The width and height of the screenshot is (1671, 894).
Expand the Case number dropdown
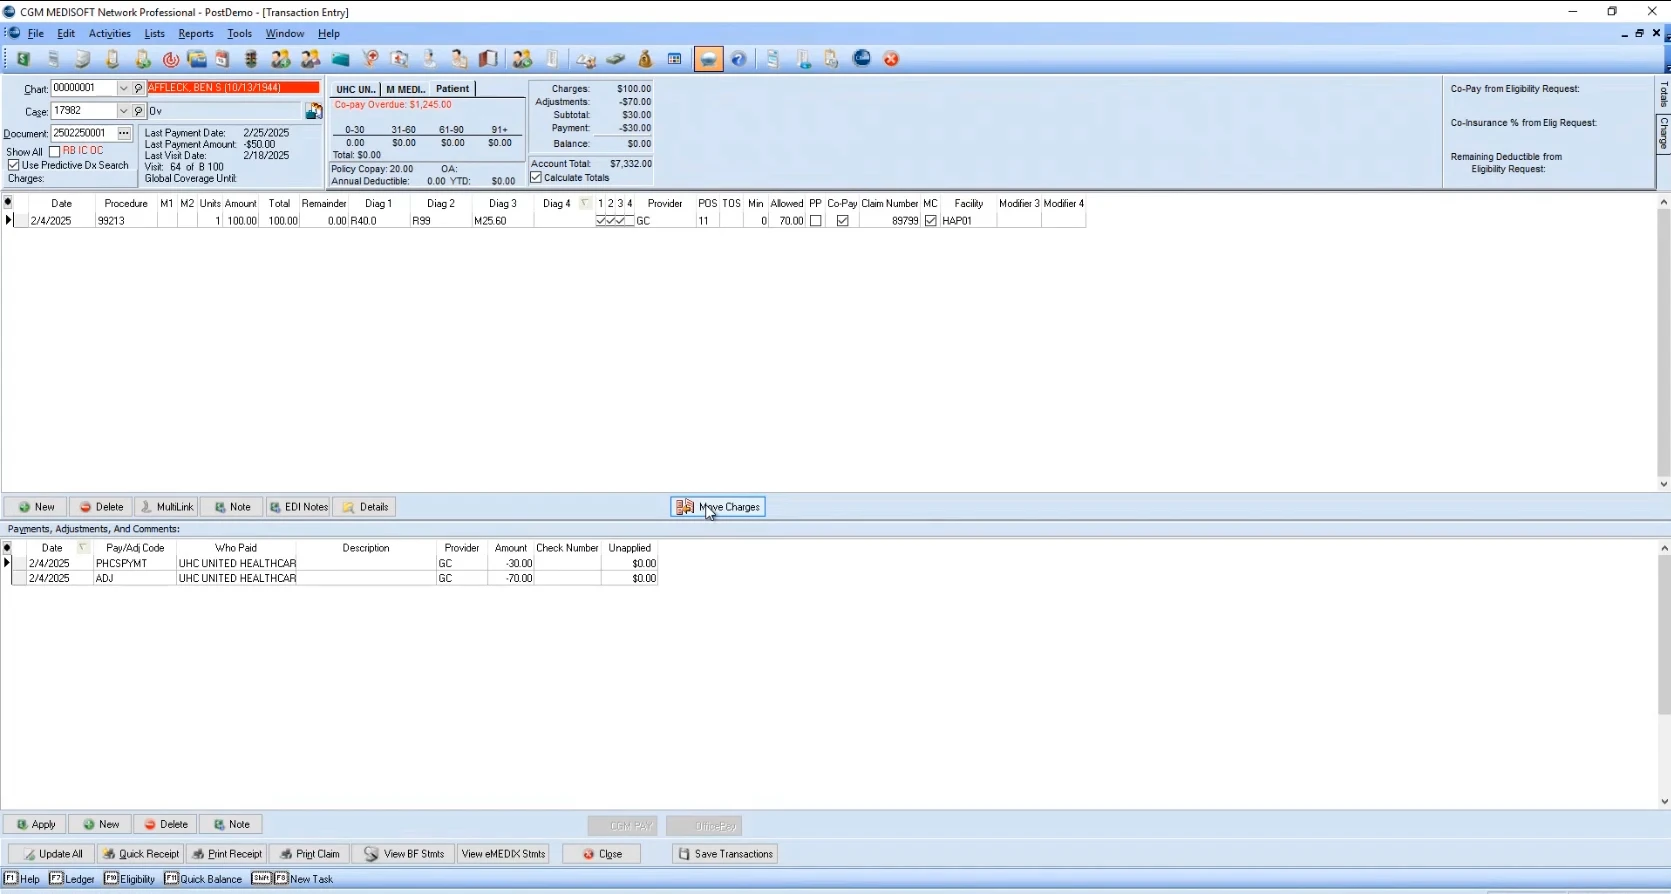pos(124,111)
